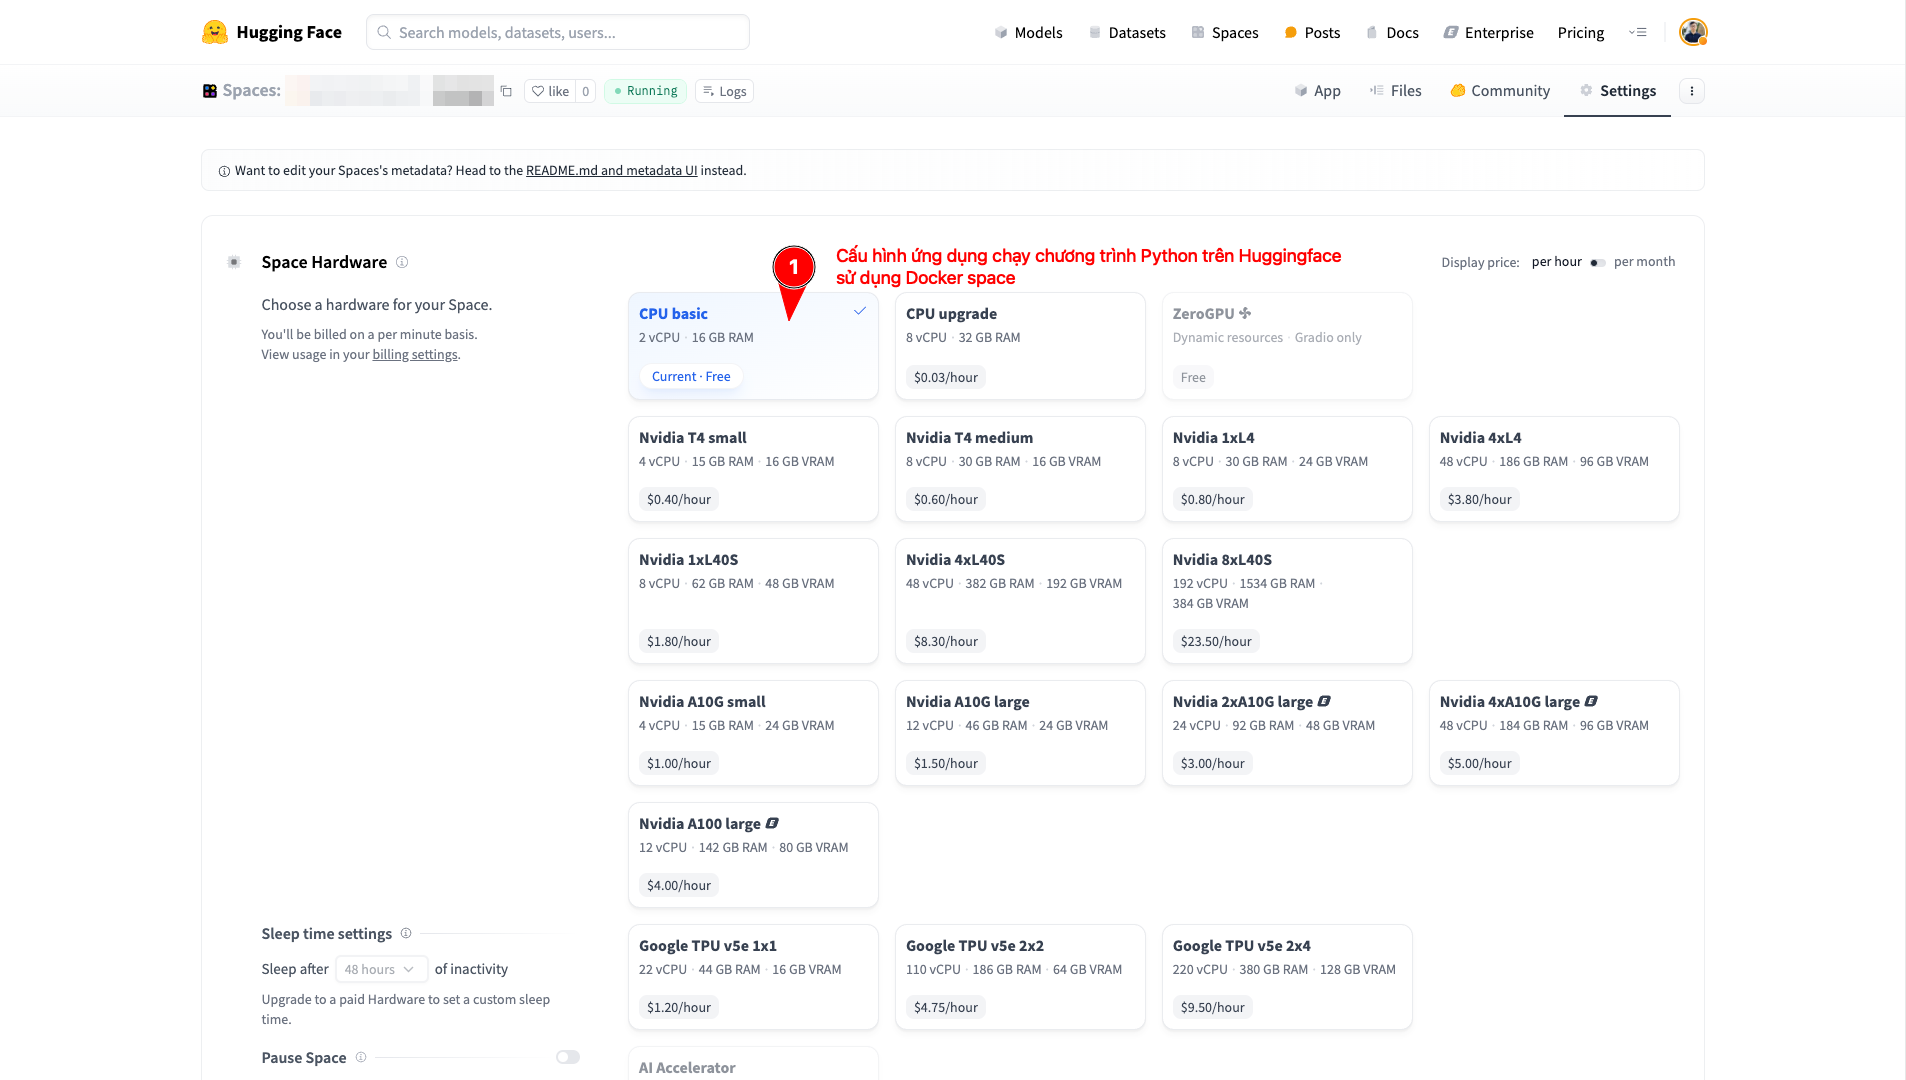Click info icon beside Sleep time settings
Viewport: 1906px width, 1080px height.
pos(406,933)
